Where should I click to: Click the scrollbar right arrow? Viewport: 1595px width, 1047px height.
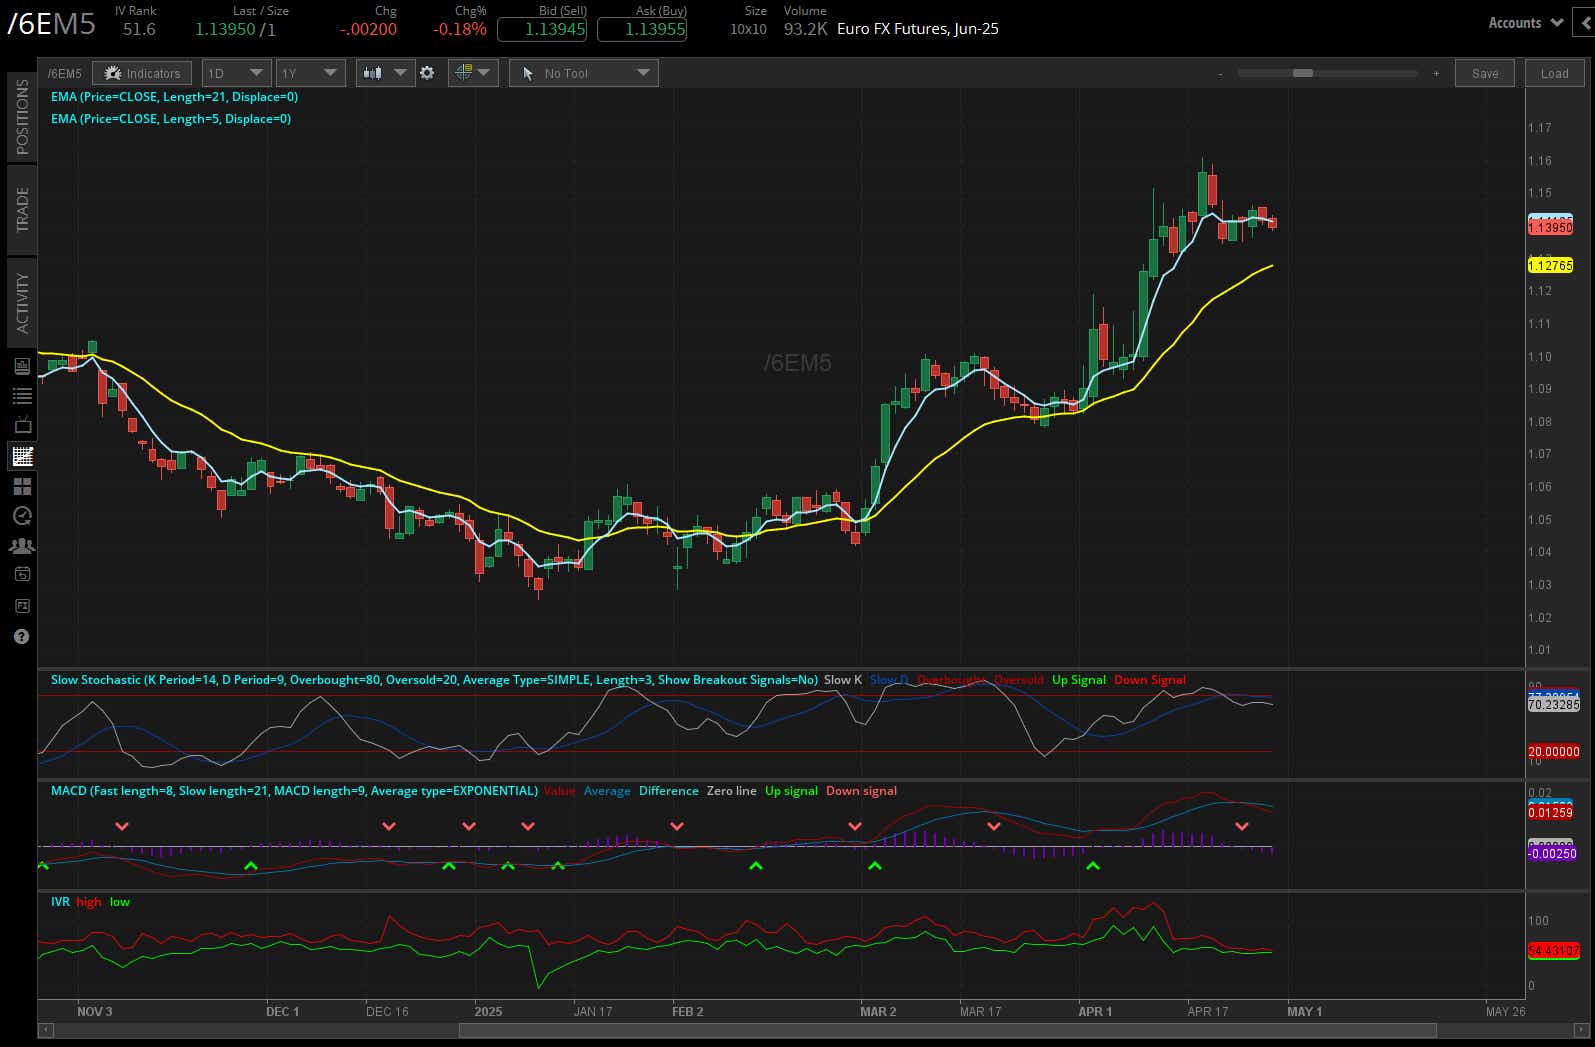(1581, 1030)
